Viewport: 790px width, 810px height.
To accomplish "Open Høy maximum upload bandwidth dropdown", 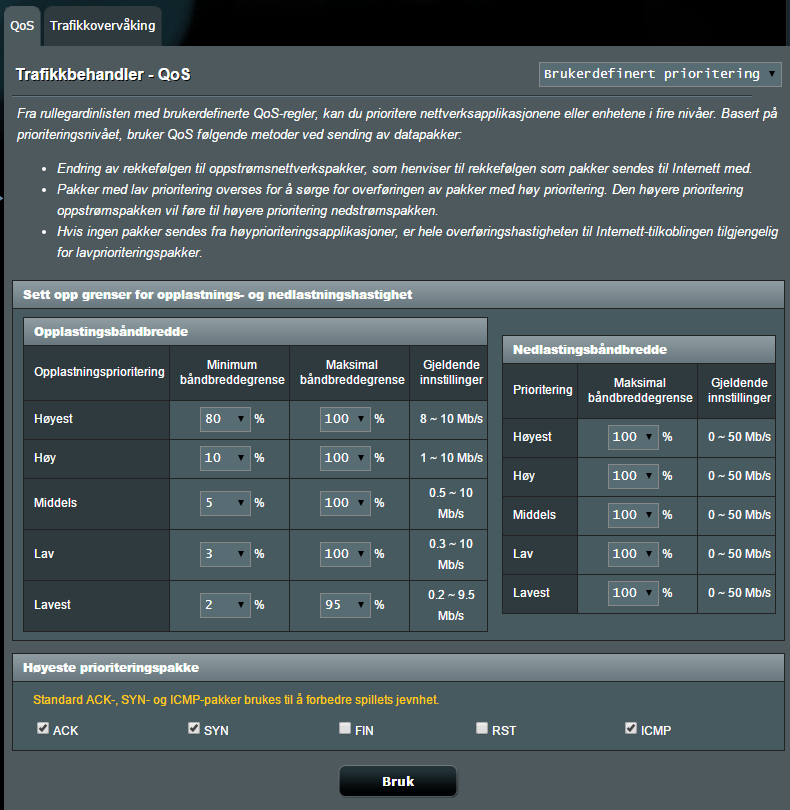I will click(345, 458).
